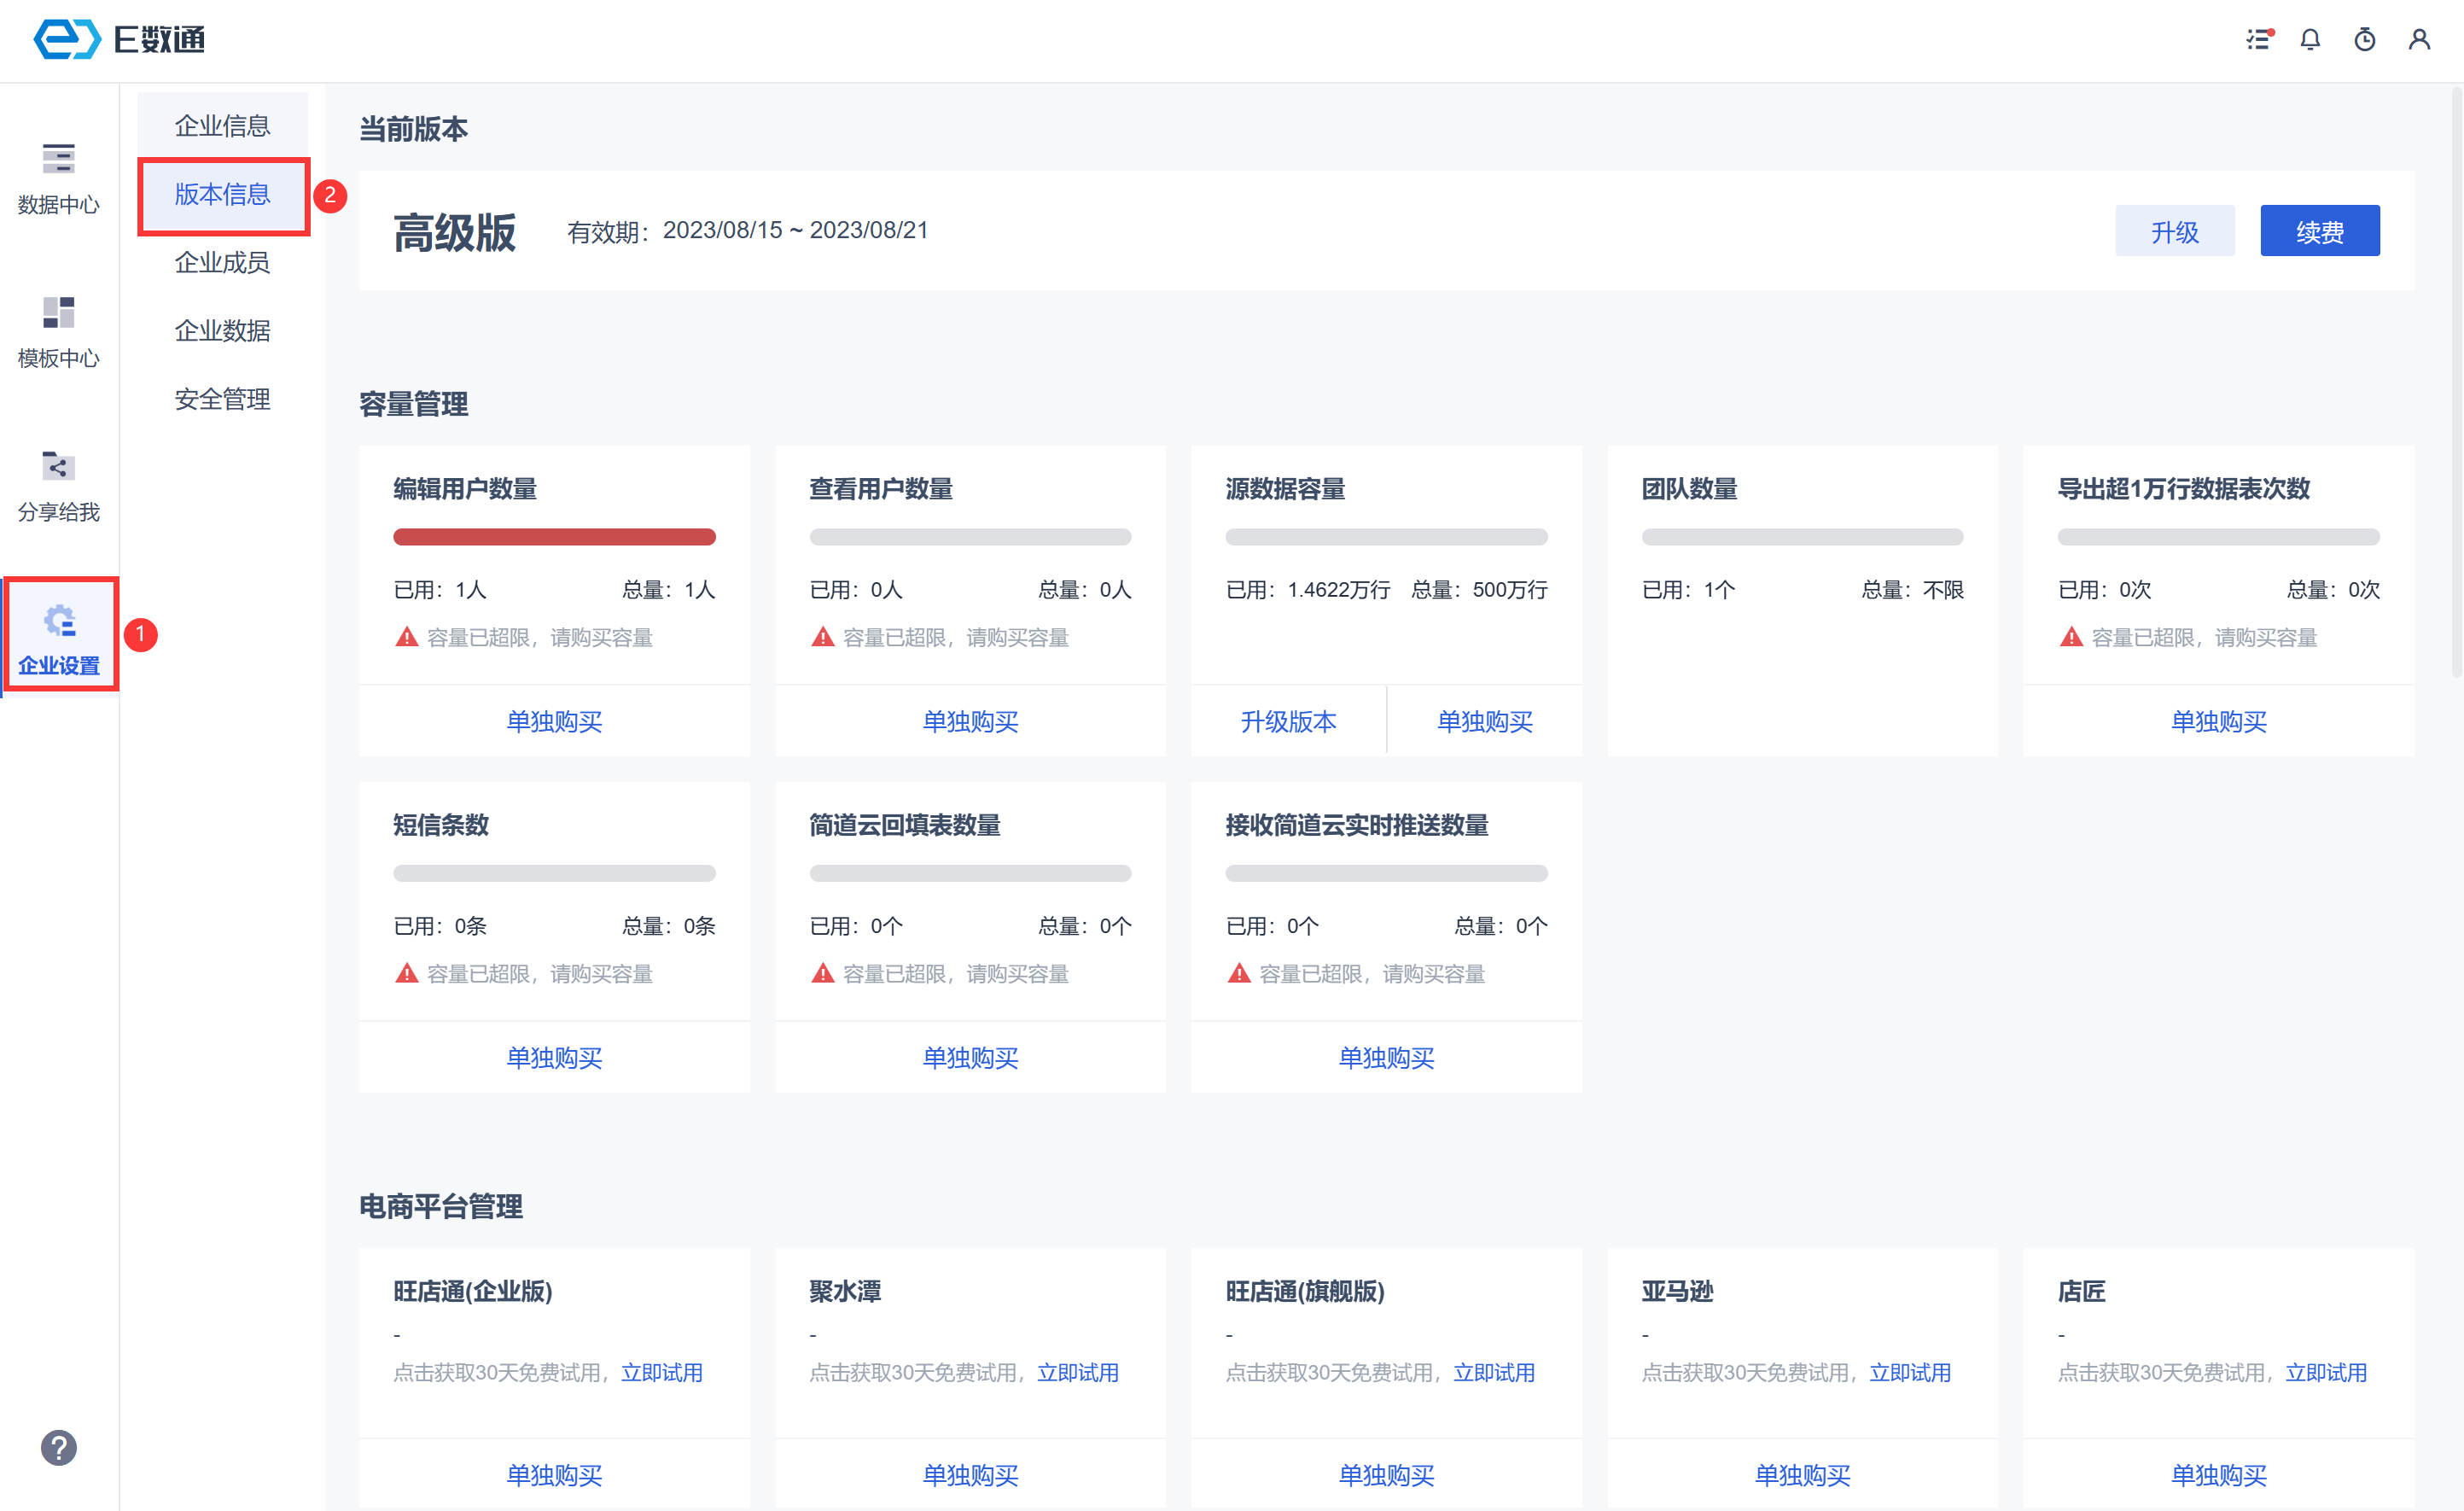The image size is (2464, 1511).
Task: Click the timer clock icon
Action: [x=2364, y=39]
